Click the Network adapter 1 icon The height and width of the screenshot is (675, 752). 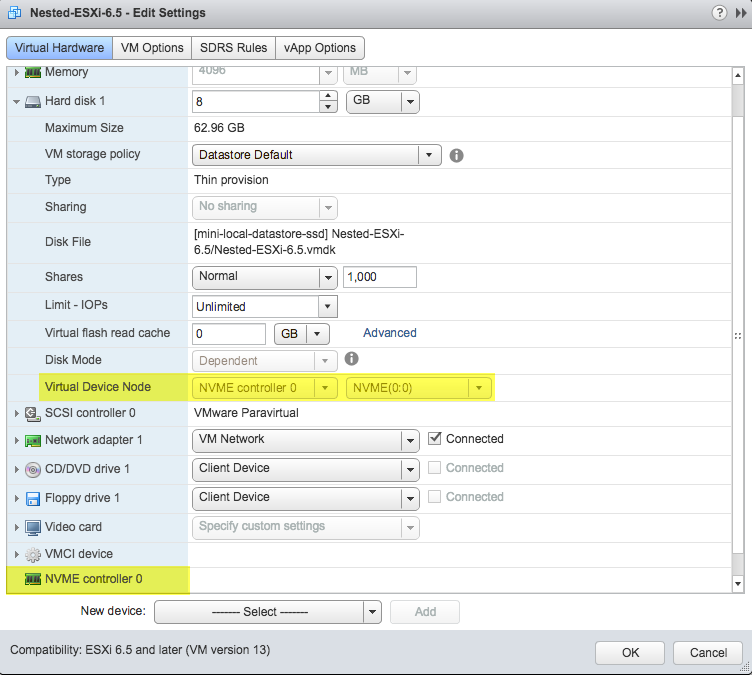click(32, 440)
